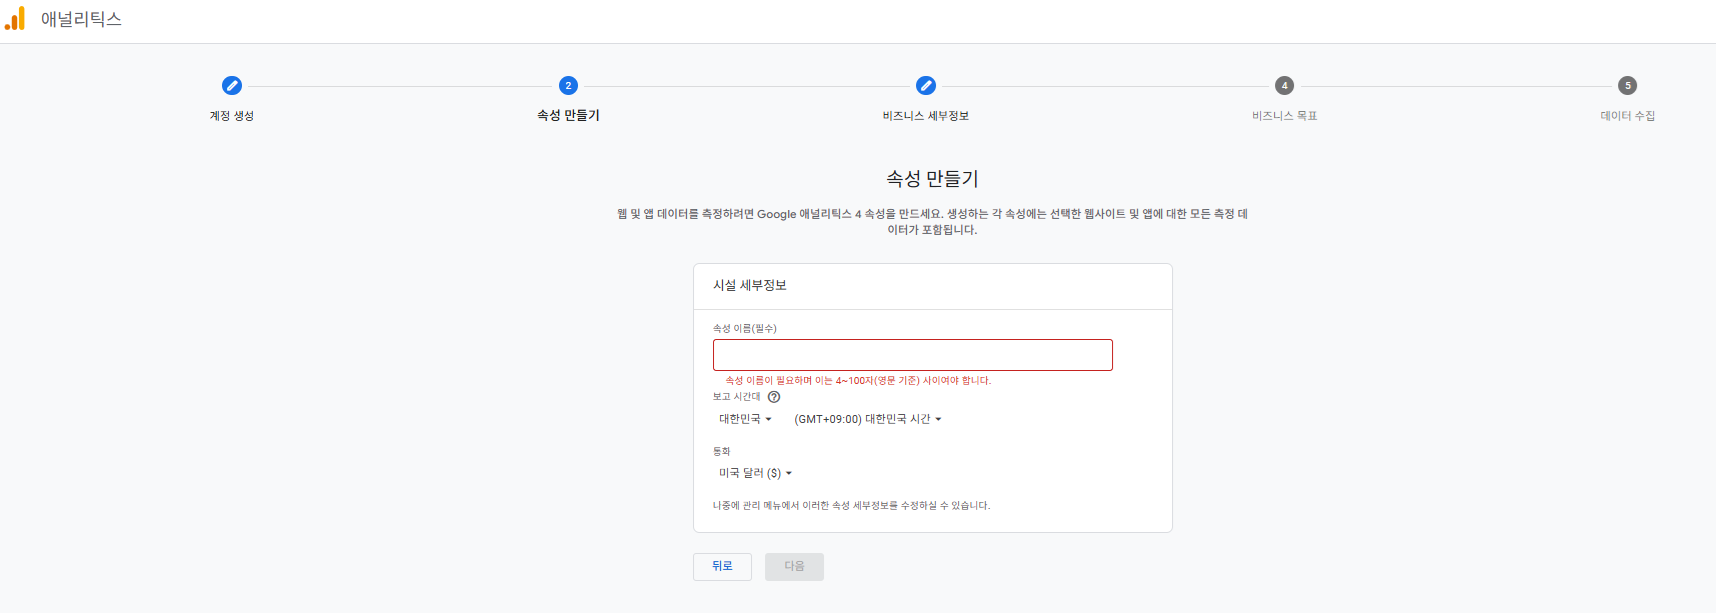Open the help icon next to 보고 시간대
The height and width of the screenshot is (613, 1716).
(774, 397)
